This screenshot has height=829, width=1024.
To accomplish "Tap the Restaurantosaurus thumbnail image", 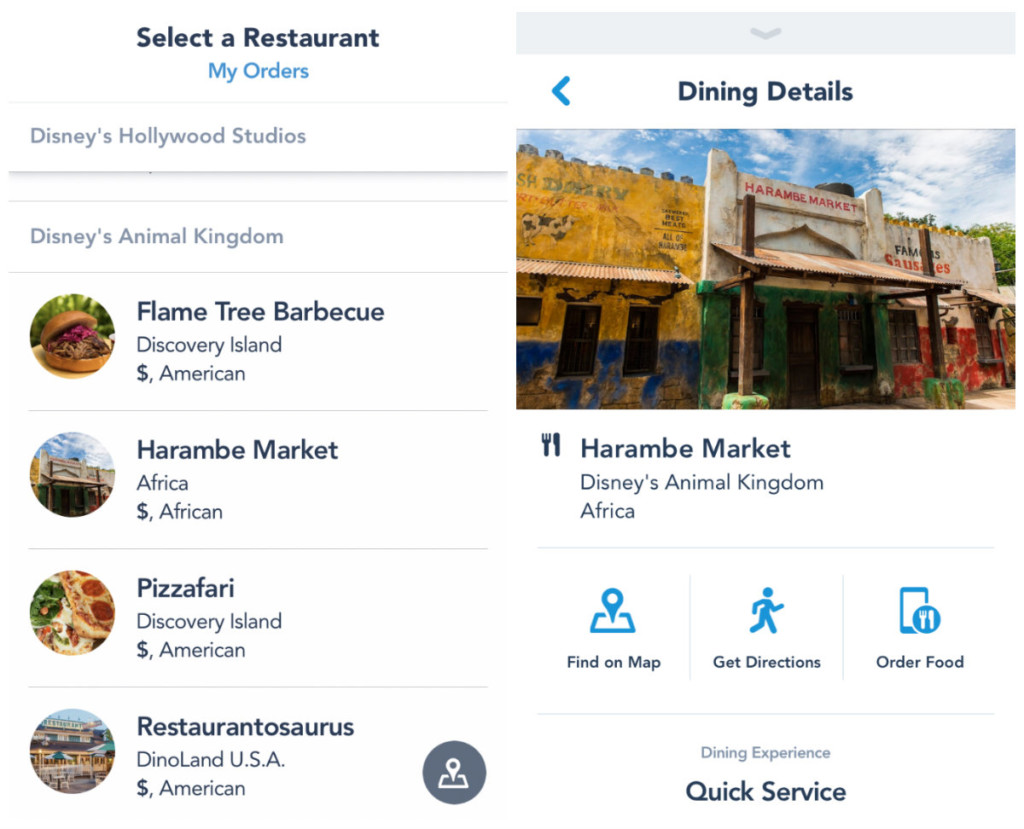I will 72,751.
